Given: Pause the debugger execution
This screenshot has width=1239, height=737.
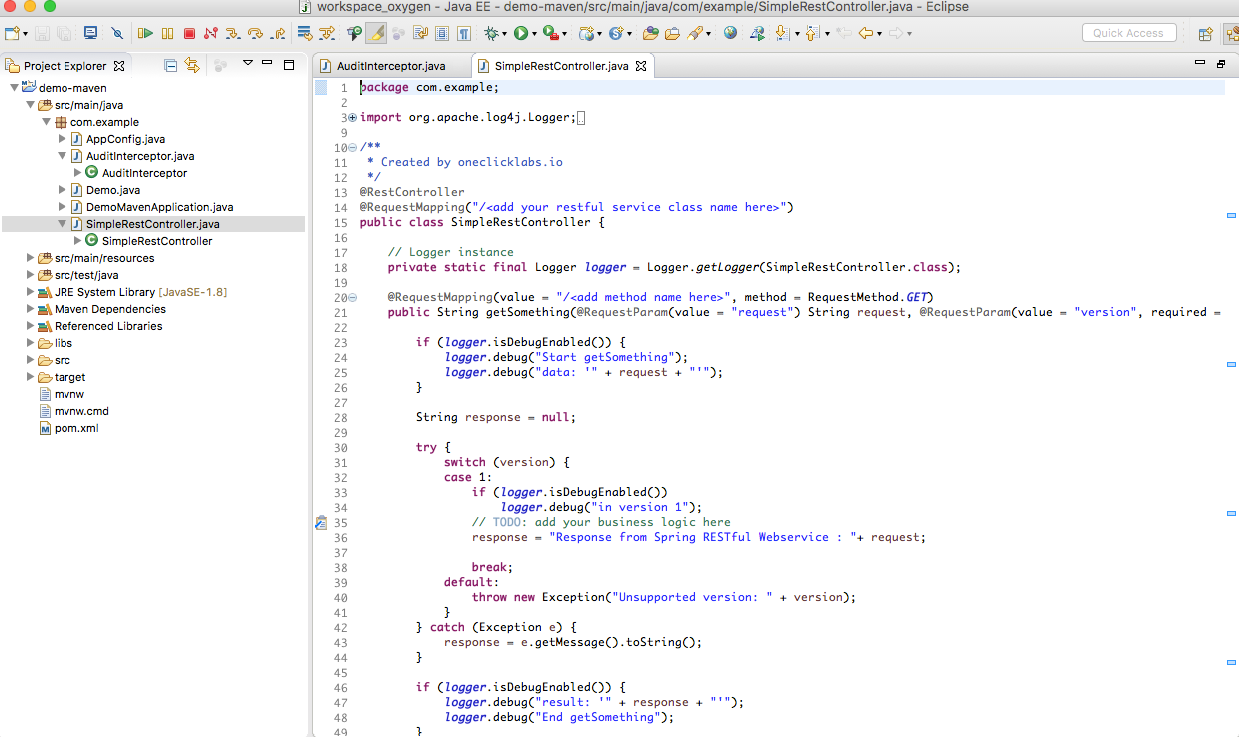Looking at the screenshot, I should point(166,32).
